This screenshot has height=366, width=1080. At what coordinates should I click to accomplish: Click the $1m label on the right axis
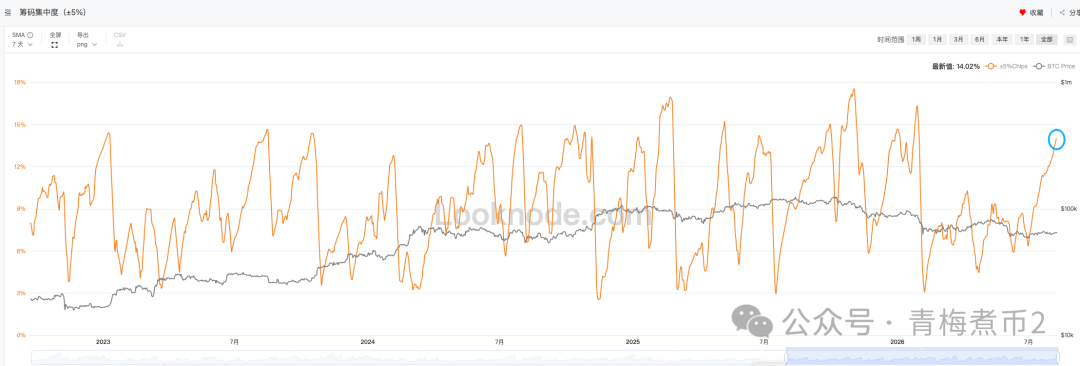click(1066, 83)
